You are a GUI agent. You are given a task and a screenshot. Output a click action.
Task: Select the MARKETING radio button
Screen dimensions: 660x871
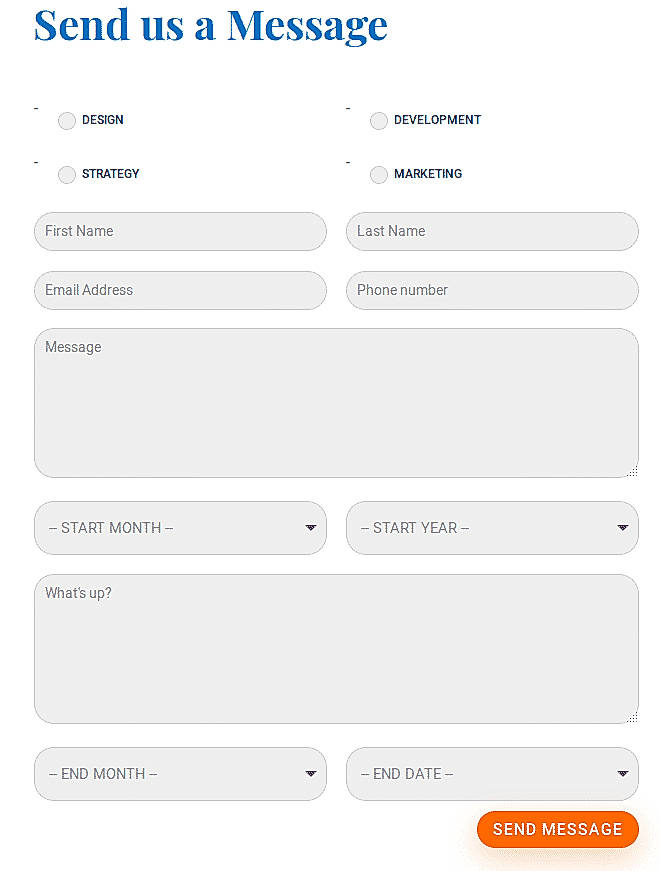point(379,174)
